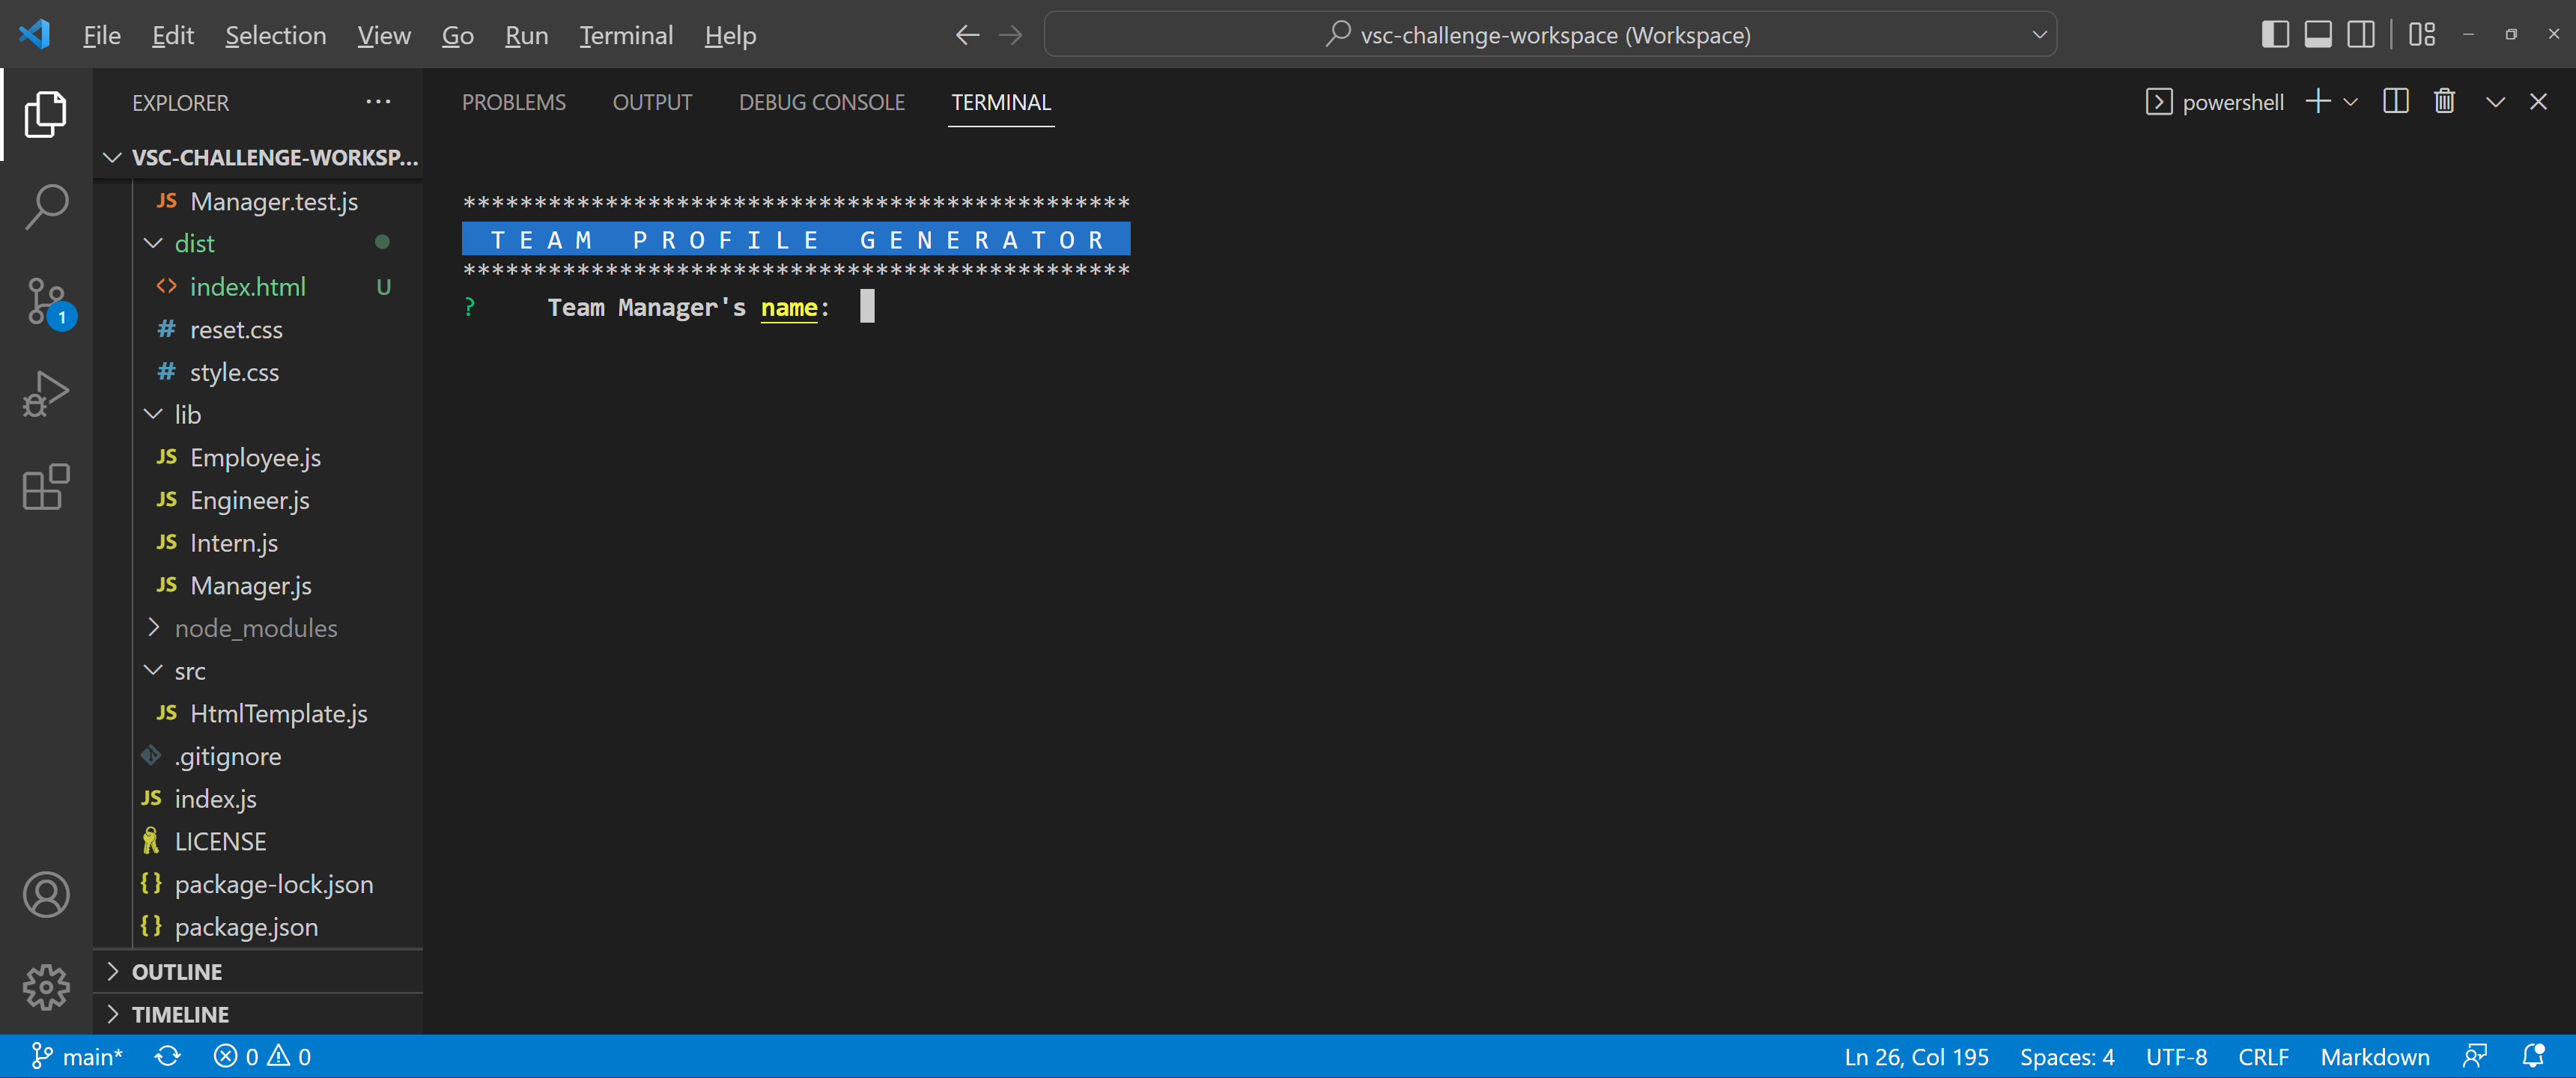
Task: Open Customize Layout button
Action: [x=2422, y=35]
